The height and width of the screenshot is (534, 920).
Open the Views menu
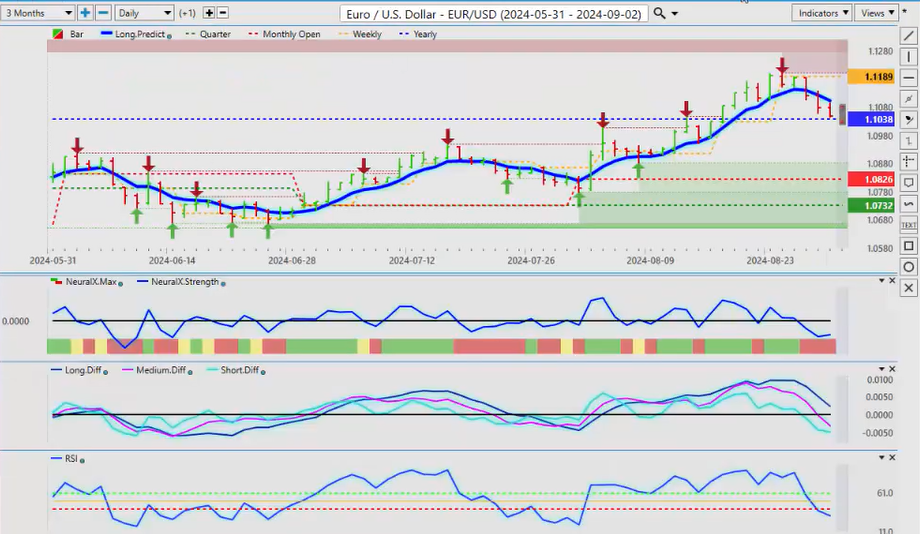(x=877, y=13)
